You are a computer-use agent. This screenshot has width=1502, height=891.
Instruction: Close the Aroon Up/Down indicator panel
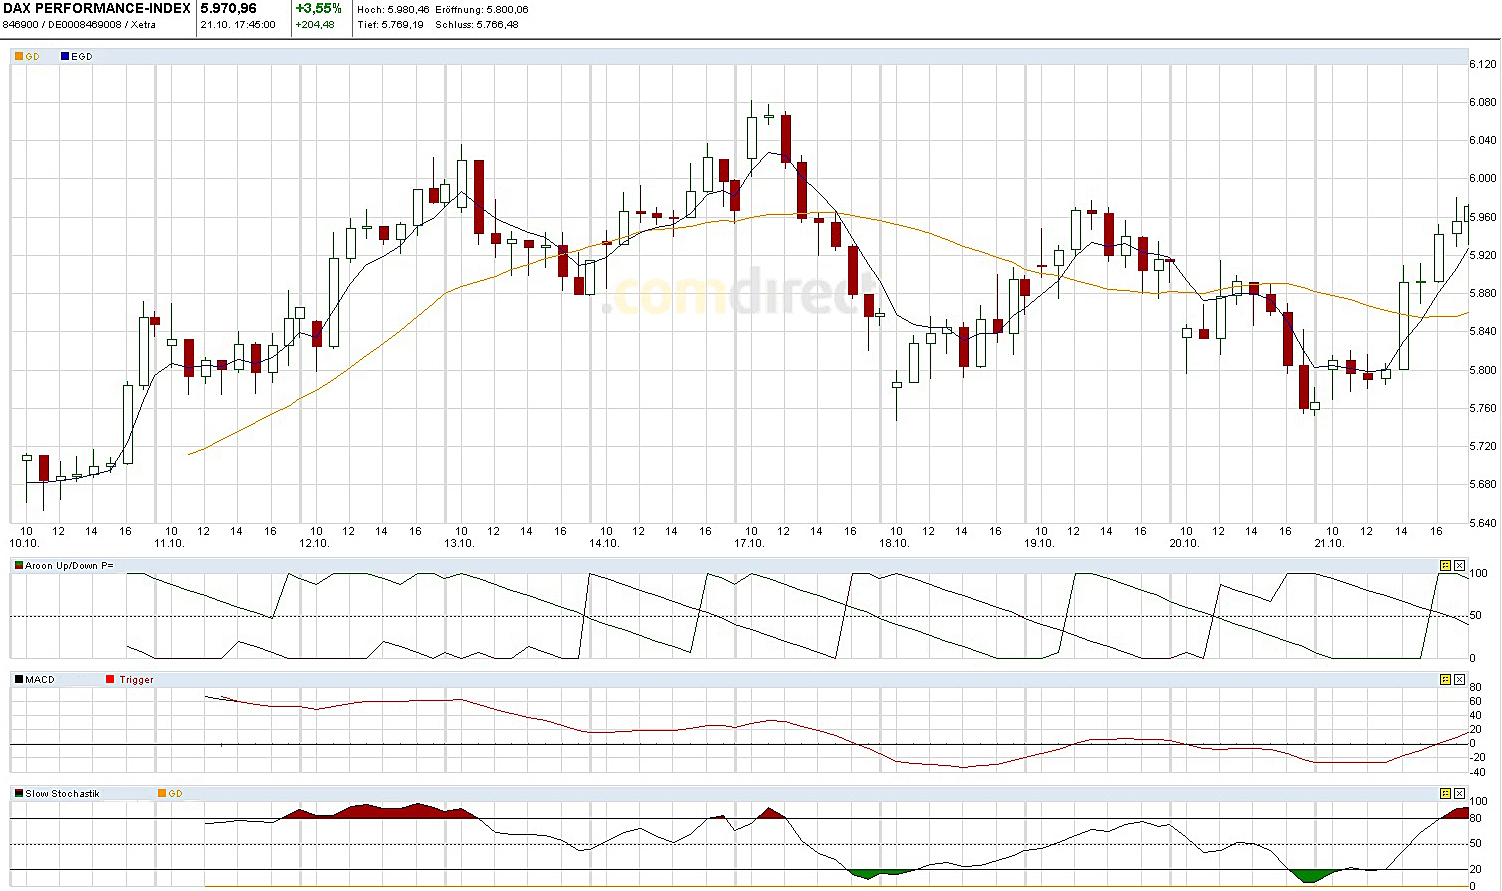(x=1459, y=566)
